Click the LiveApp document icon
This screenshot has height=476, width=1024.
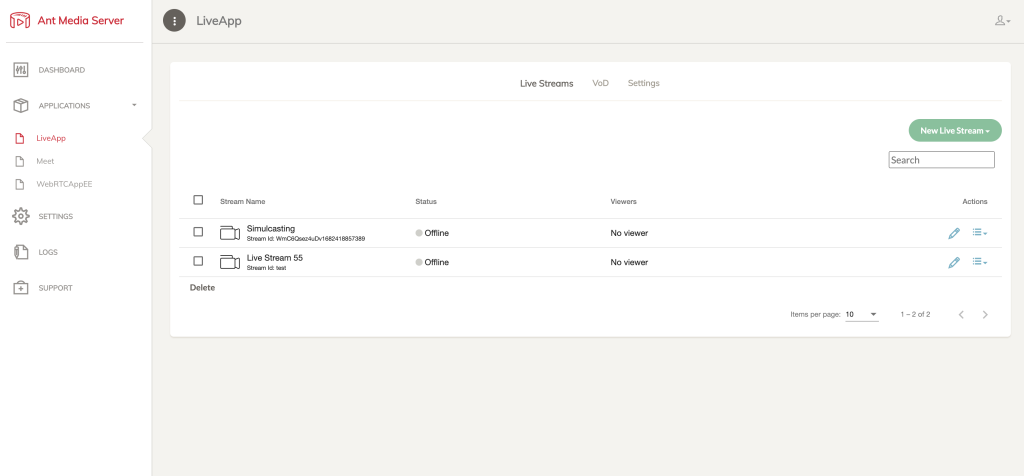[20, 138]
